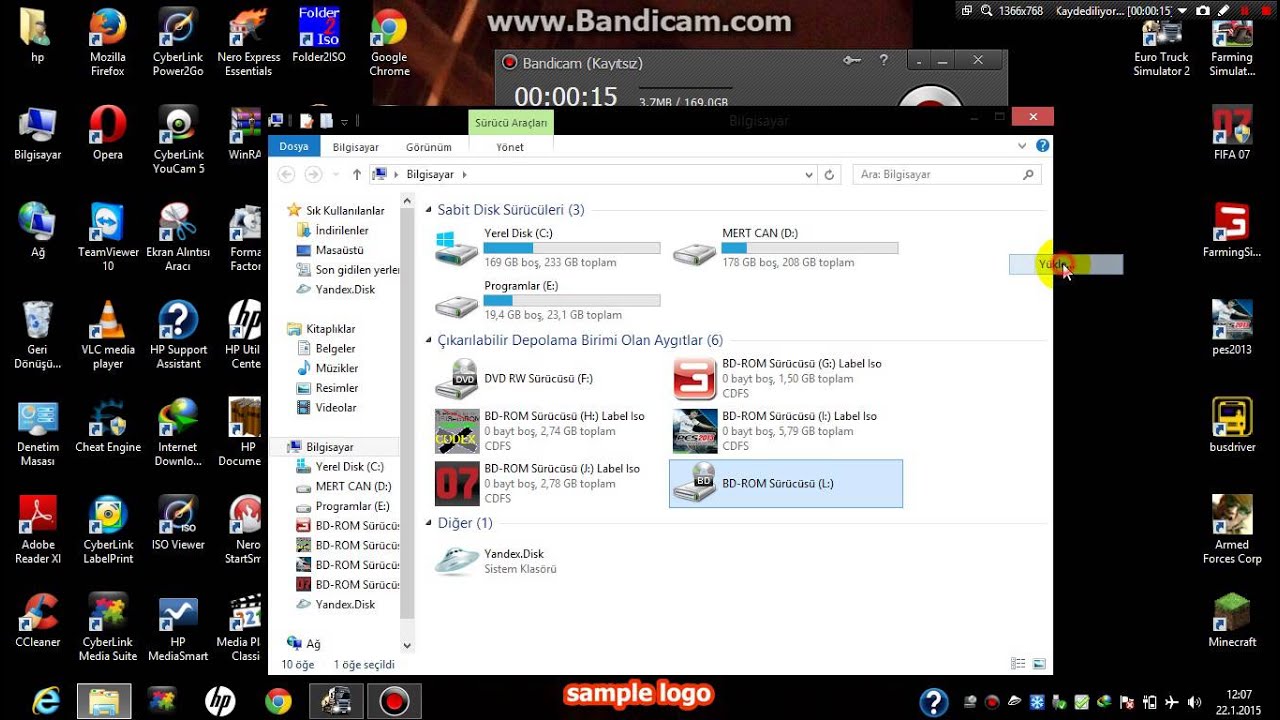Click the Programlar (E:) capacity bar
This screenshot has height=720, width=1280.
(572, 300)
